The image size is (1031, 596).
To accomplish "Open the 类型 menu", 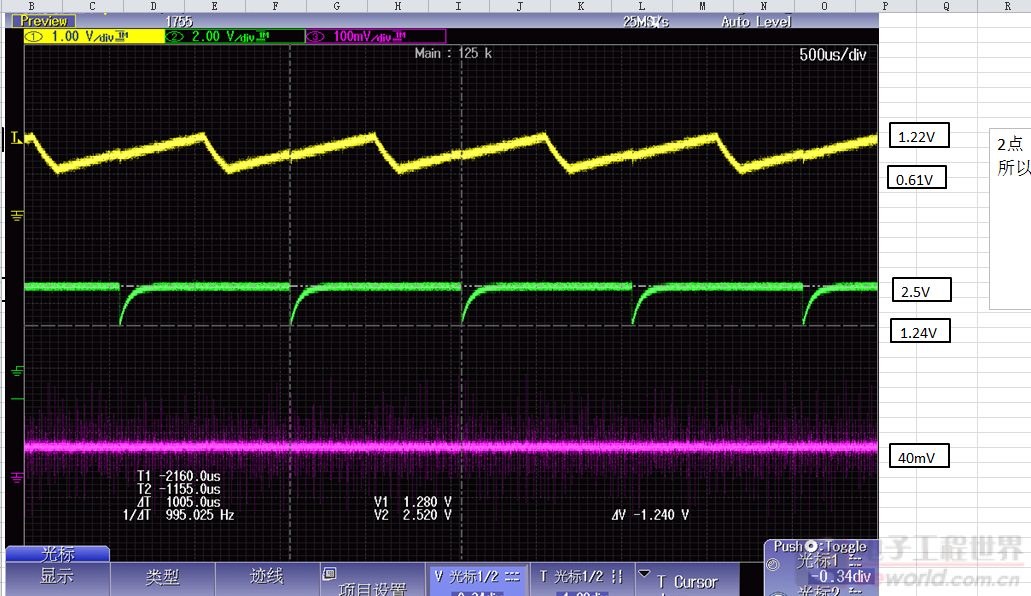I will 162,577.
